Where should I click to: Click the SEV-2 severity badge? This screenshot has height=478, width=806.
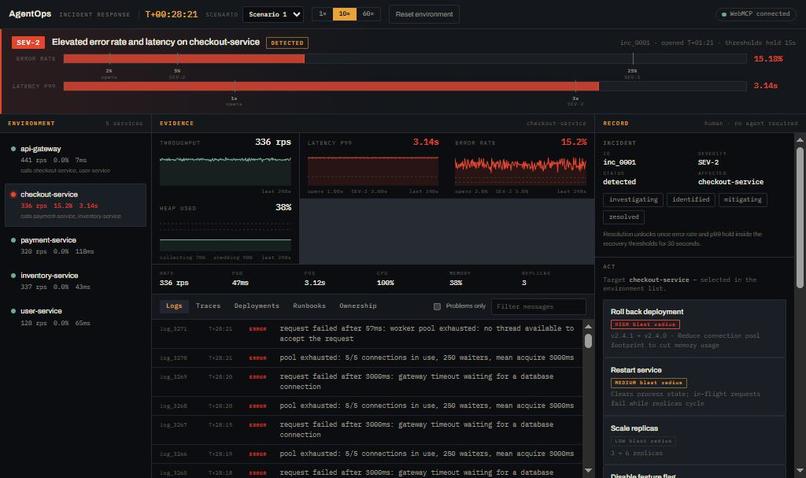[x=28, y=43]
